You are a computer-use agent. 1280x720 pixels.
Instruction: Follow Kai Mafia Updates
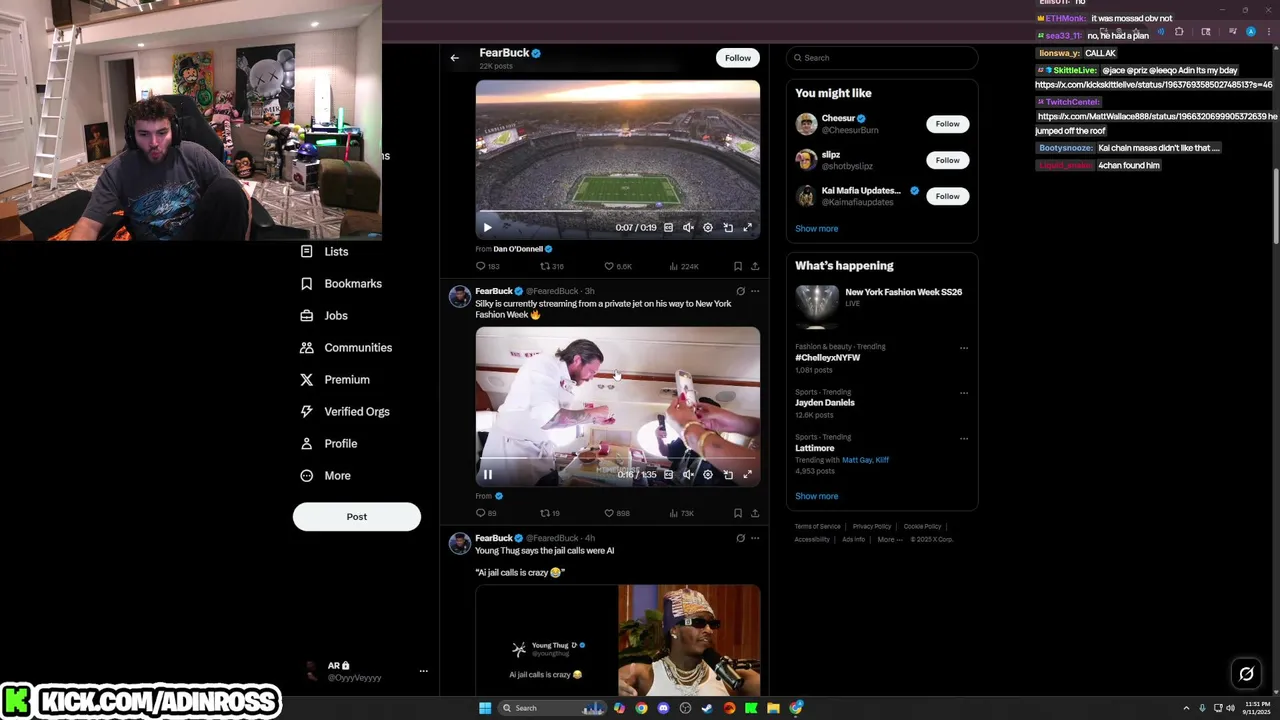pyautogui.click(x=948, y=196)
